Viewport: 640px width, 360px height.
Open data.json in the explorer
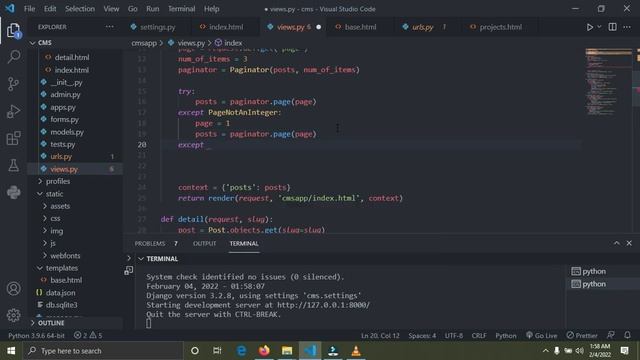click(x=60, y=293)
